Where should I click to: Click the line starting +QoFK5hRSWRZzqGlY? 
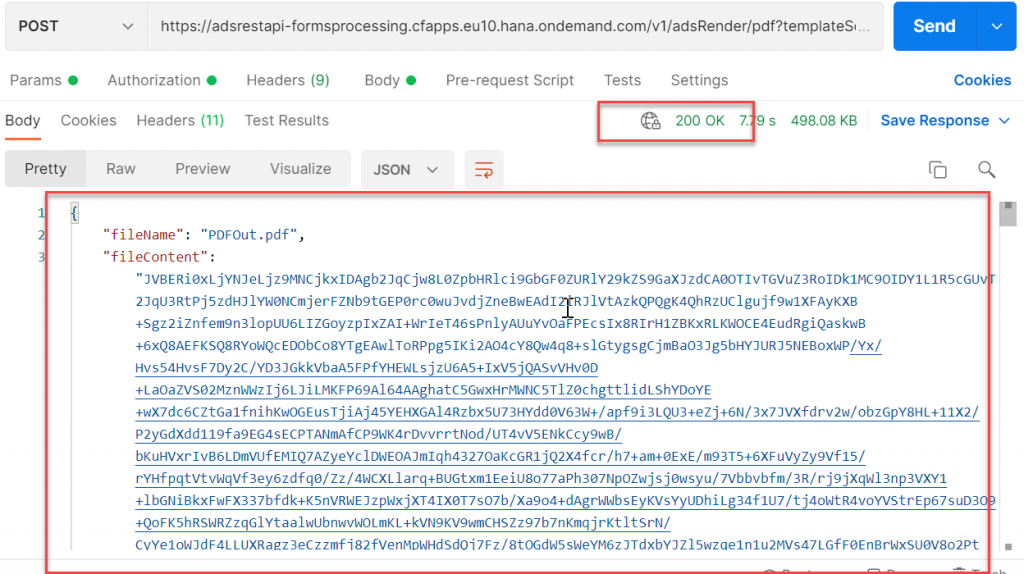coord(402,523)
